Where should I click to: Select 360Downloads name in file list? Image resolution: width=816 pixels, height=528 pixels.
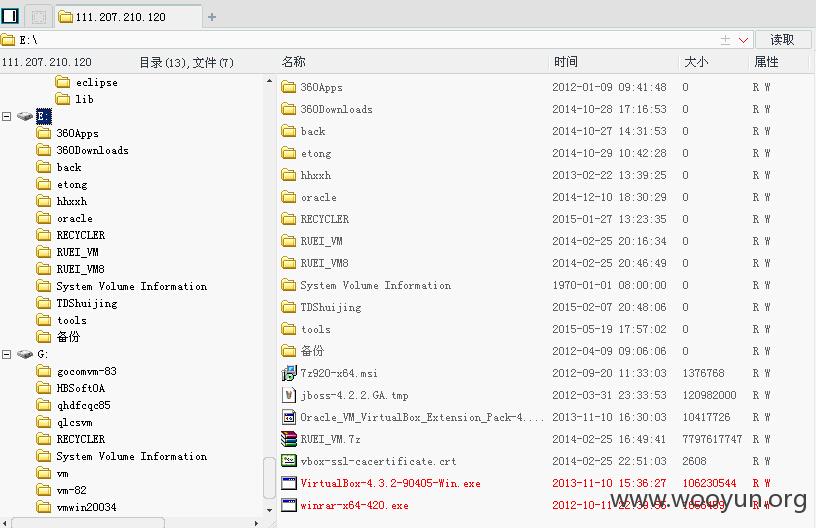[x=336, y=109]
